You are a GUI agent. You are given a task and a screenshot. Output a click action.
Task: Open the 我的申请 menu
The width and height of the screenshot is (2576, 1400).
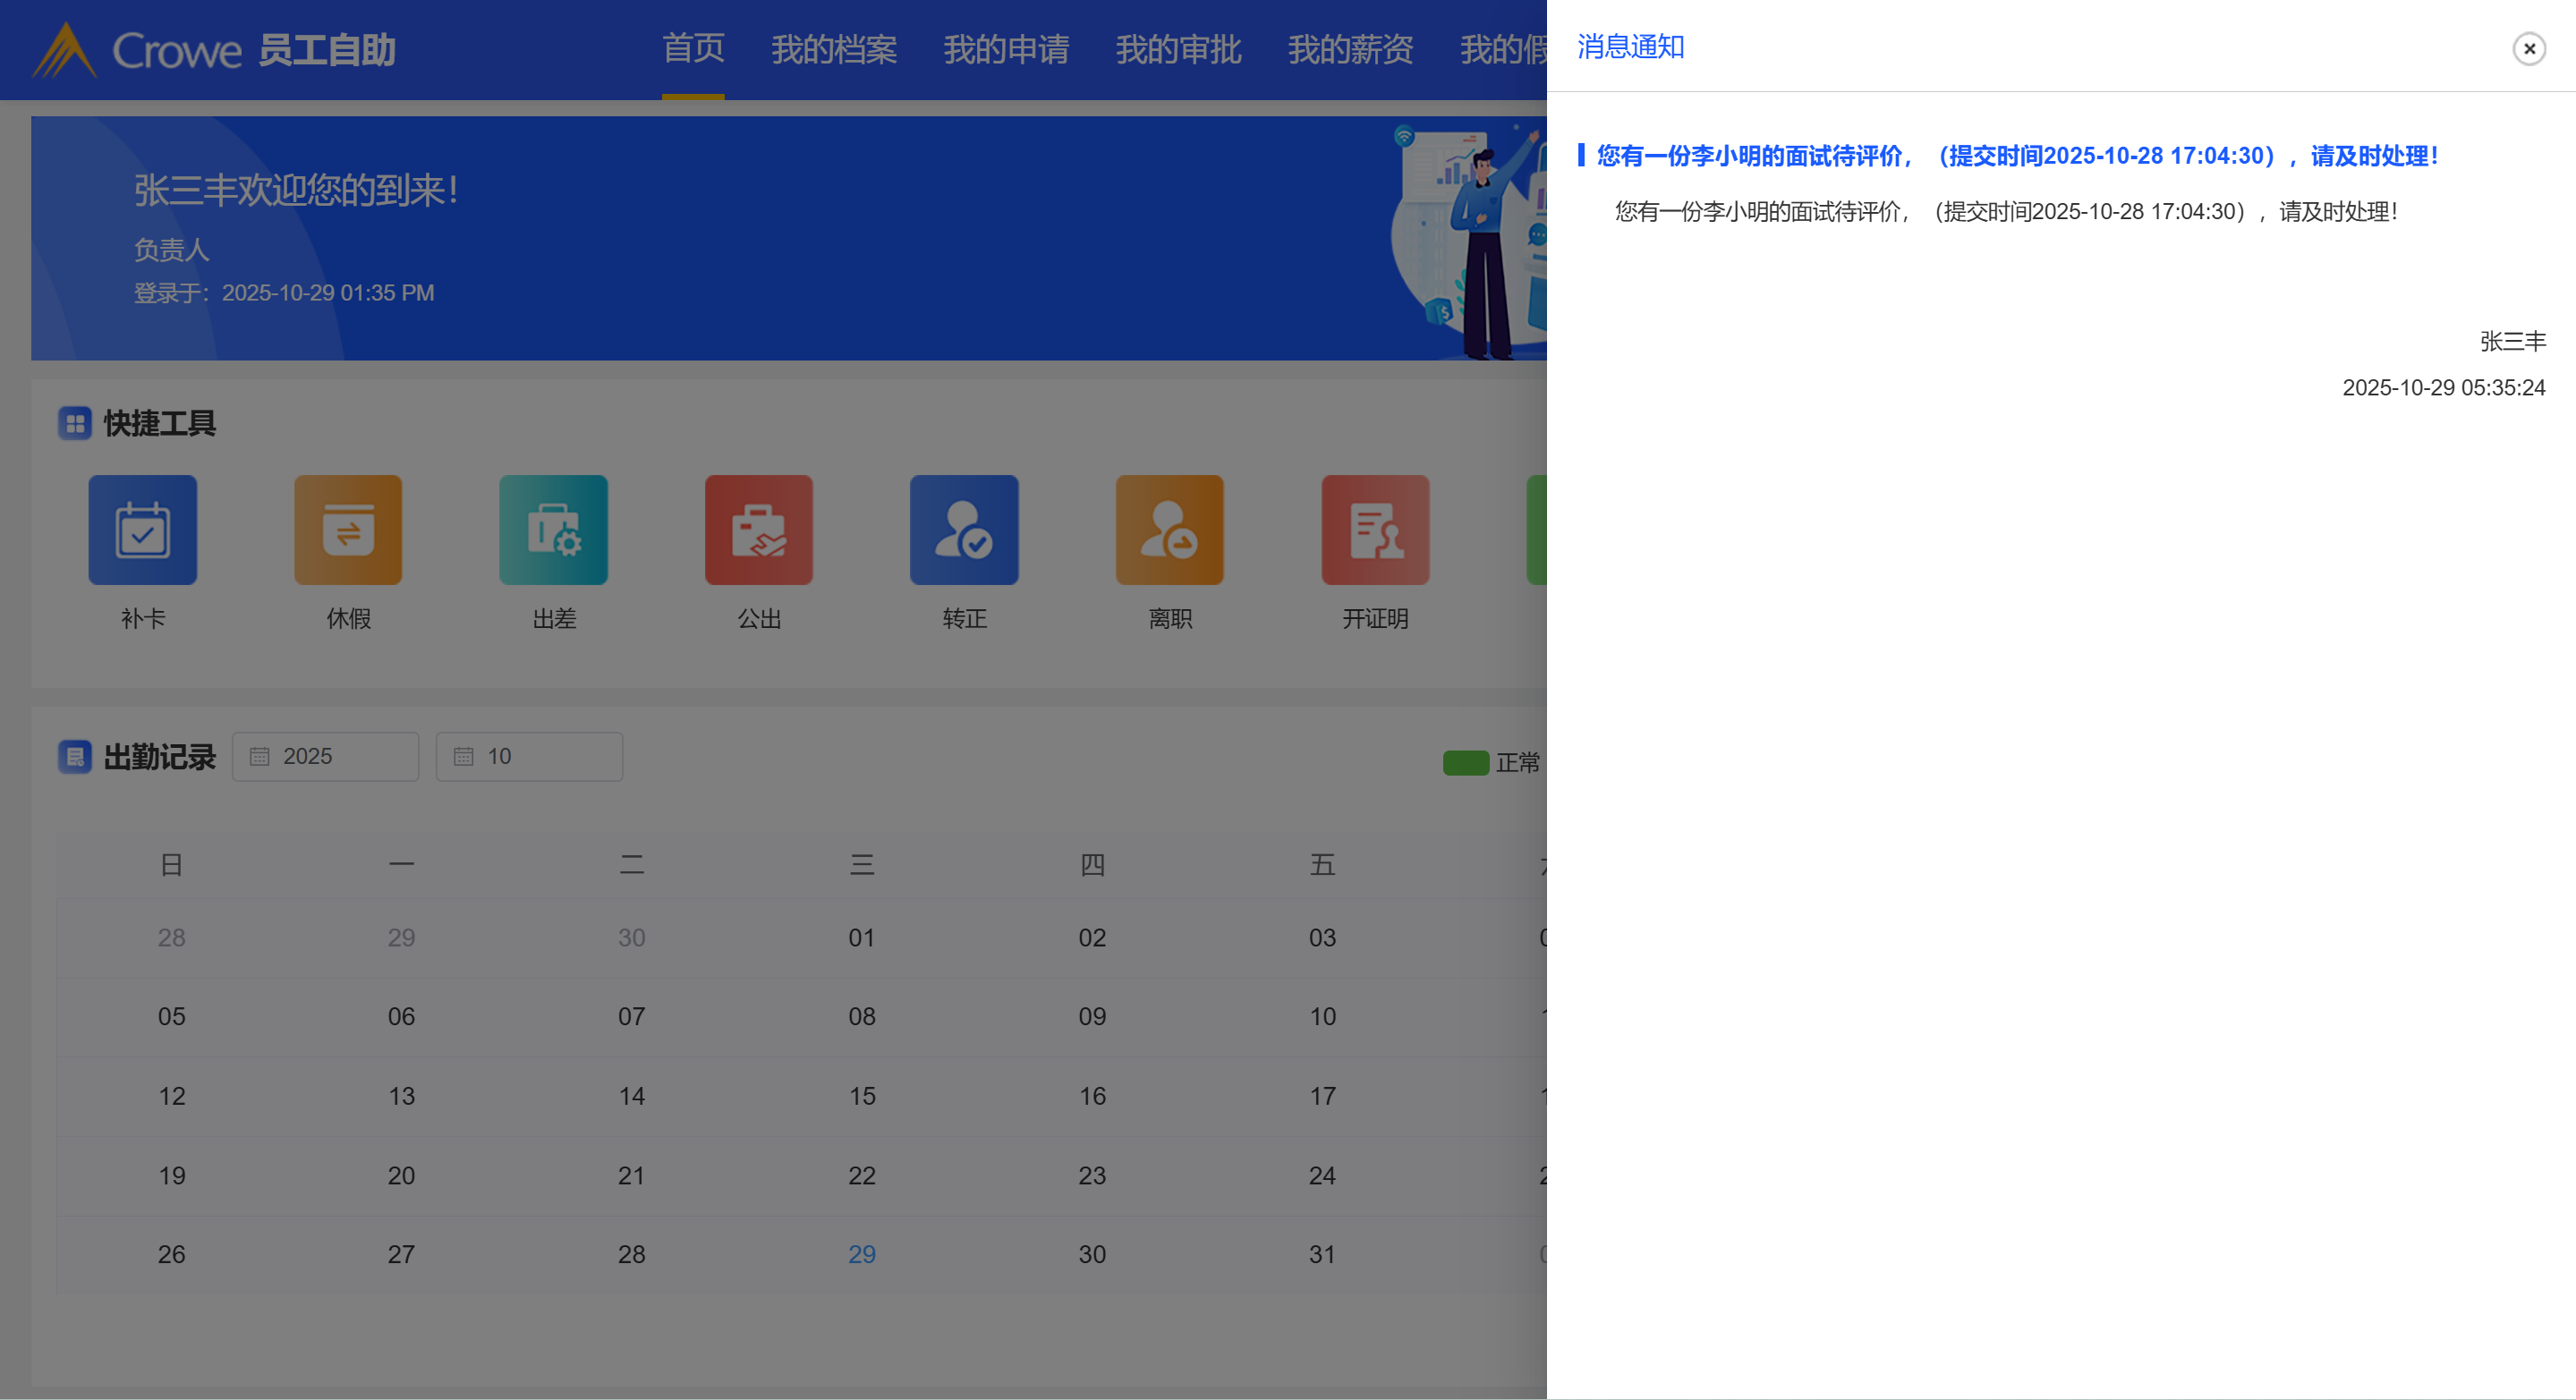[1006, 49]
